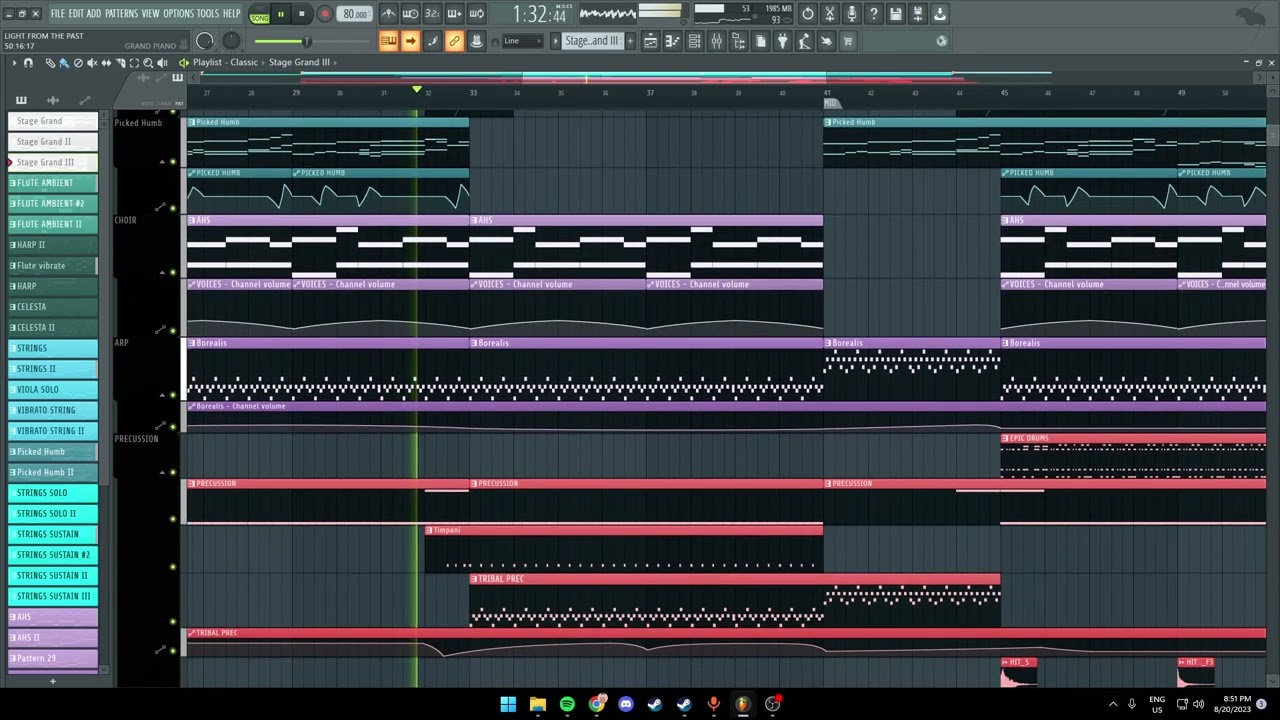Open Spotify from the Windows taskbar

pos(567,704)
